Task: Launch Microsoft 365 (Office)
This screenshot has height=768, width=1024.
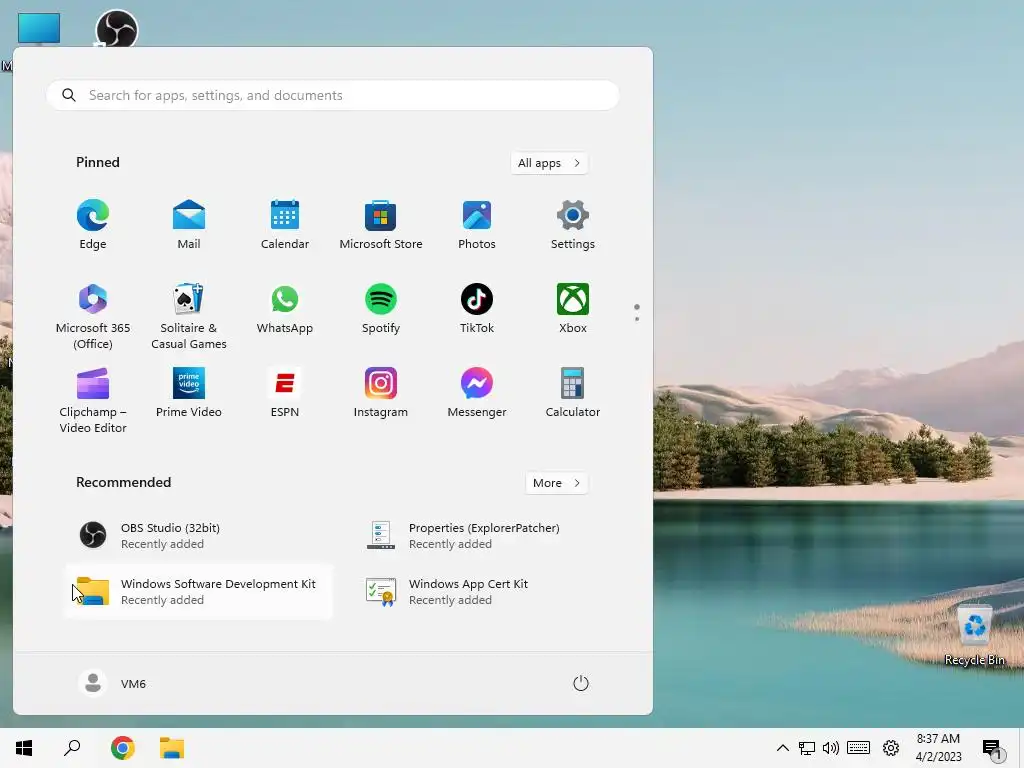Action: pyautogui.click(x=93, y=316)
